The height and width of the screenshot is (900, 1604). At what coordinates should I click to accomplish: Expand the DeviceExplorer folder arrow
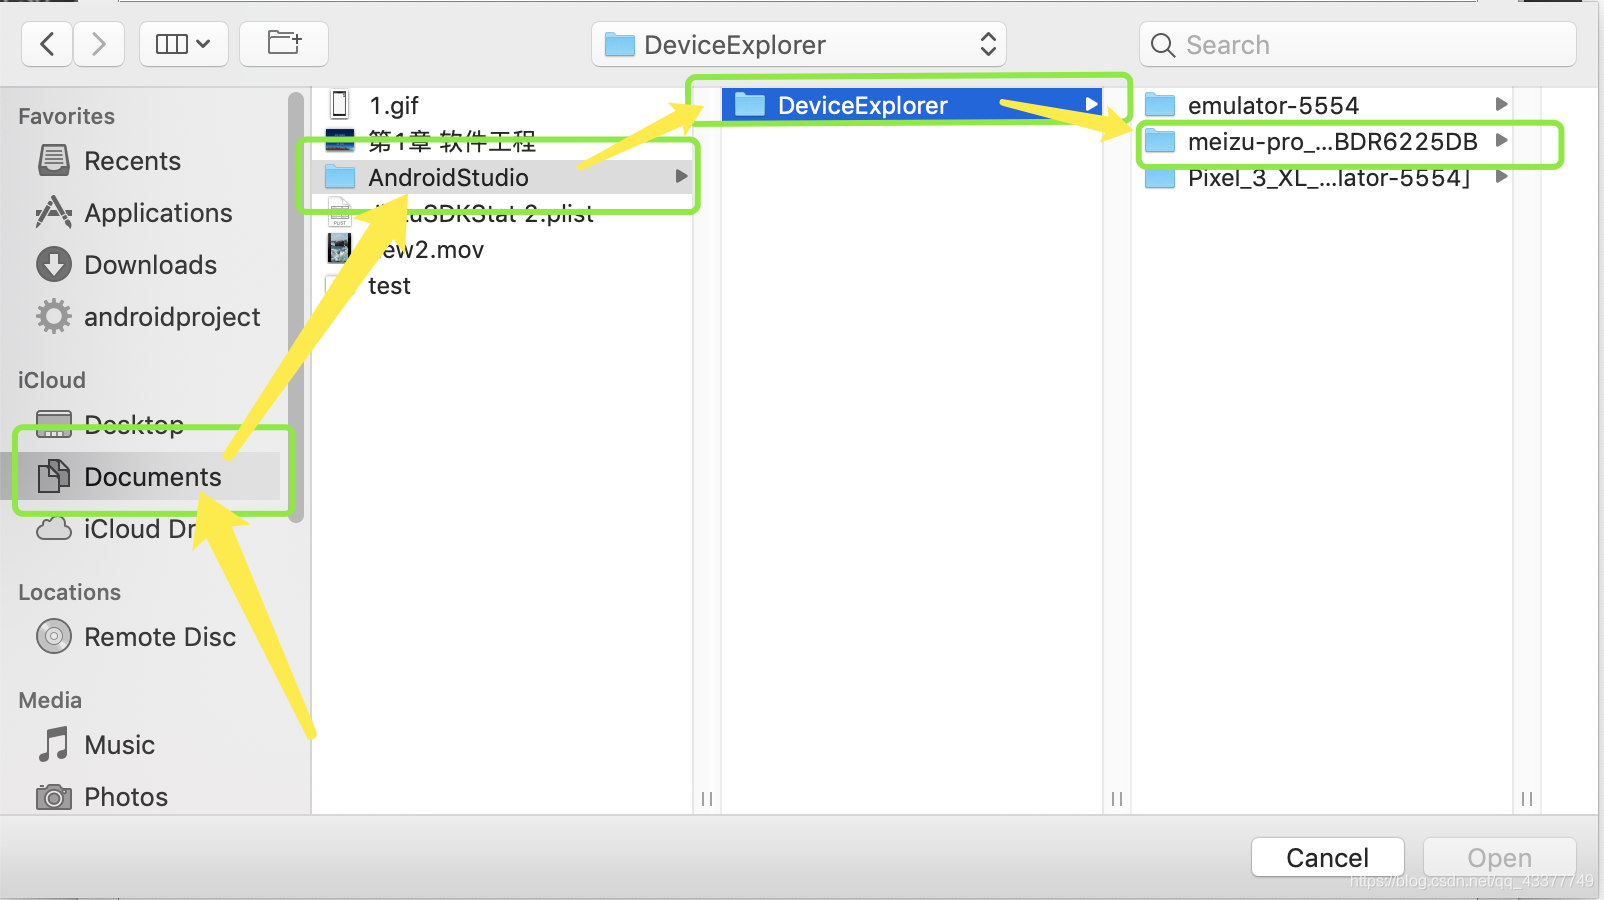(x=1091, y=104)
